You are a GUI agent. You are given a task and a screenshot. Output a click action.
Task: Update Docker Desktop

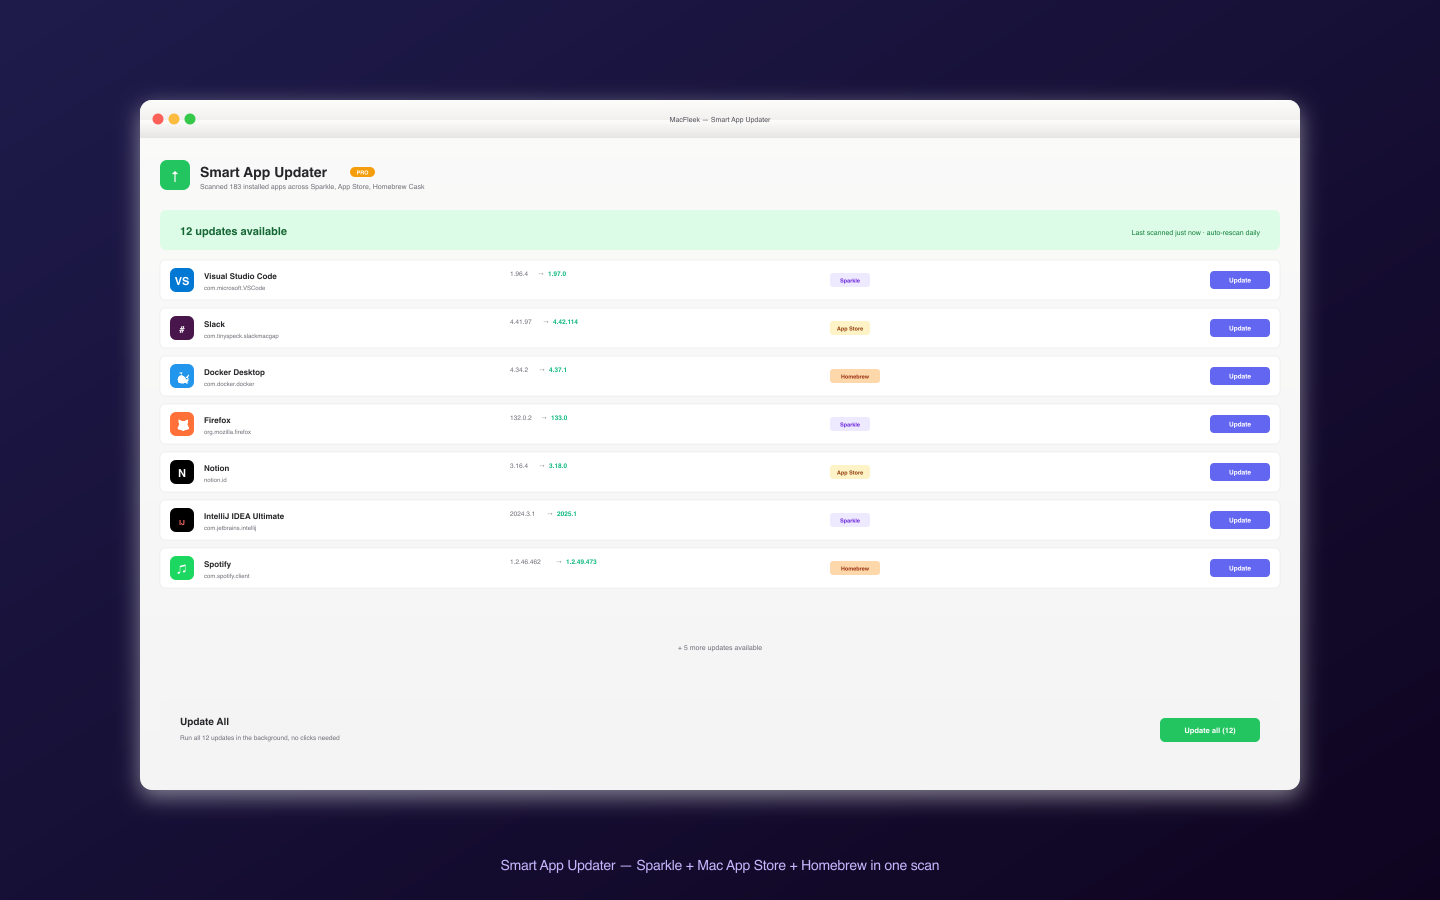1240,376
